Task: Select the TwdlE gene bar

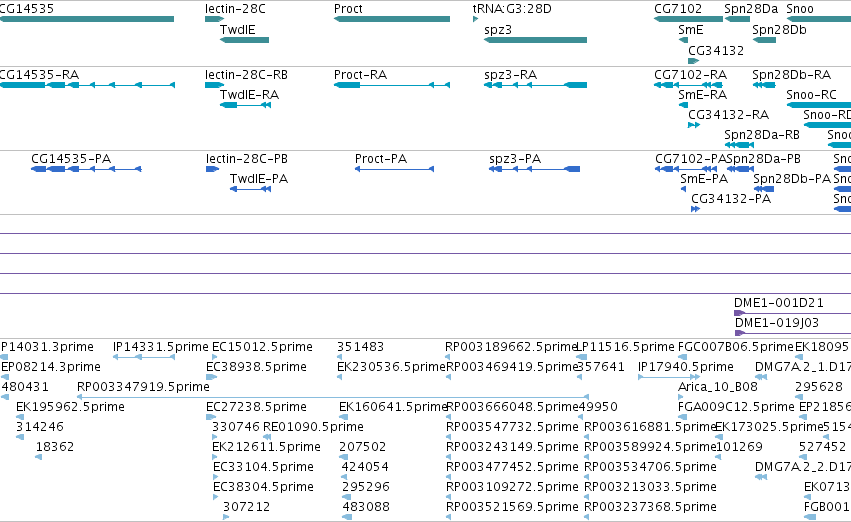Action: point(244,40)
